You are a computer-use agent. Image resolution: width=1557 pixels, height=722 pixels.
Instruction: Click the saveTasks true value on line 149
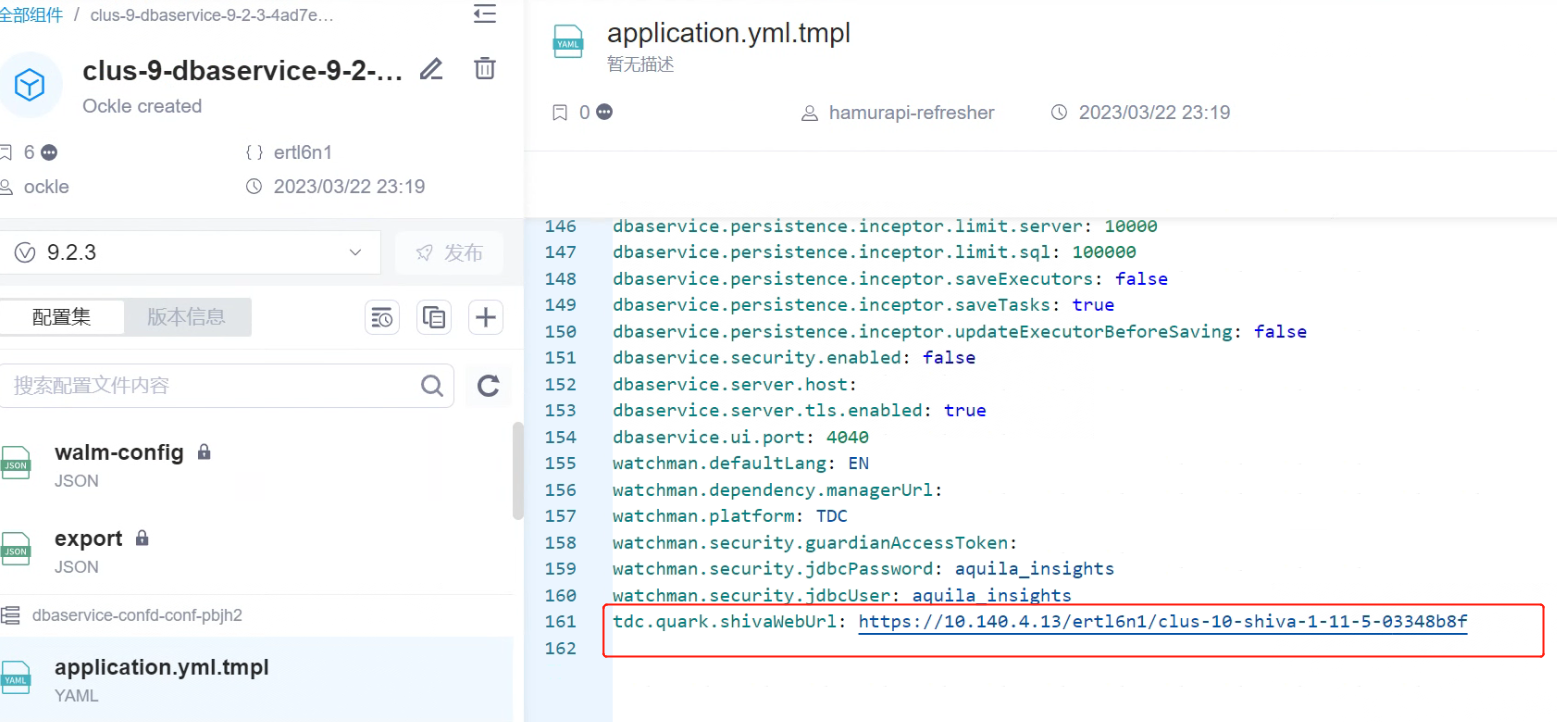click(x=1093, y=304)
